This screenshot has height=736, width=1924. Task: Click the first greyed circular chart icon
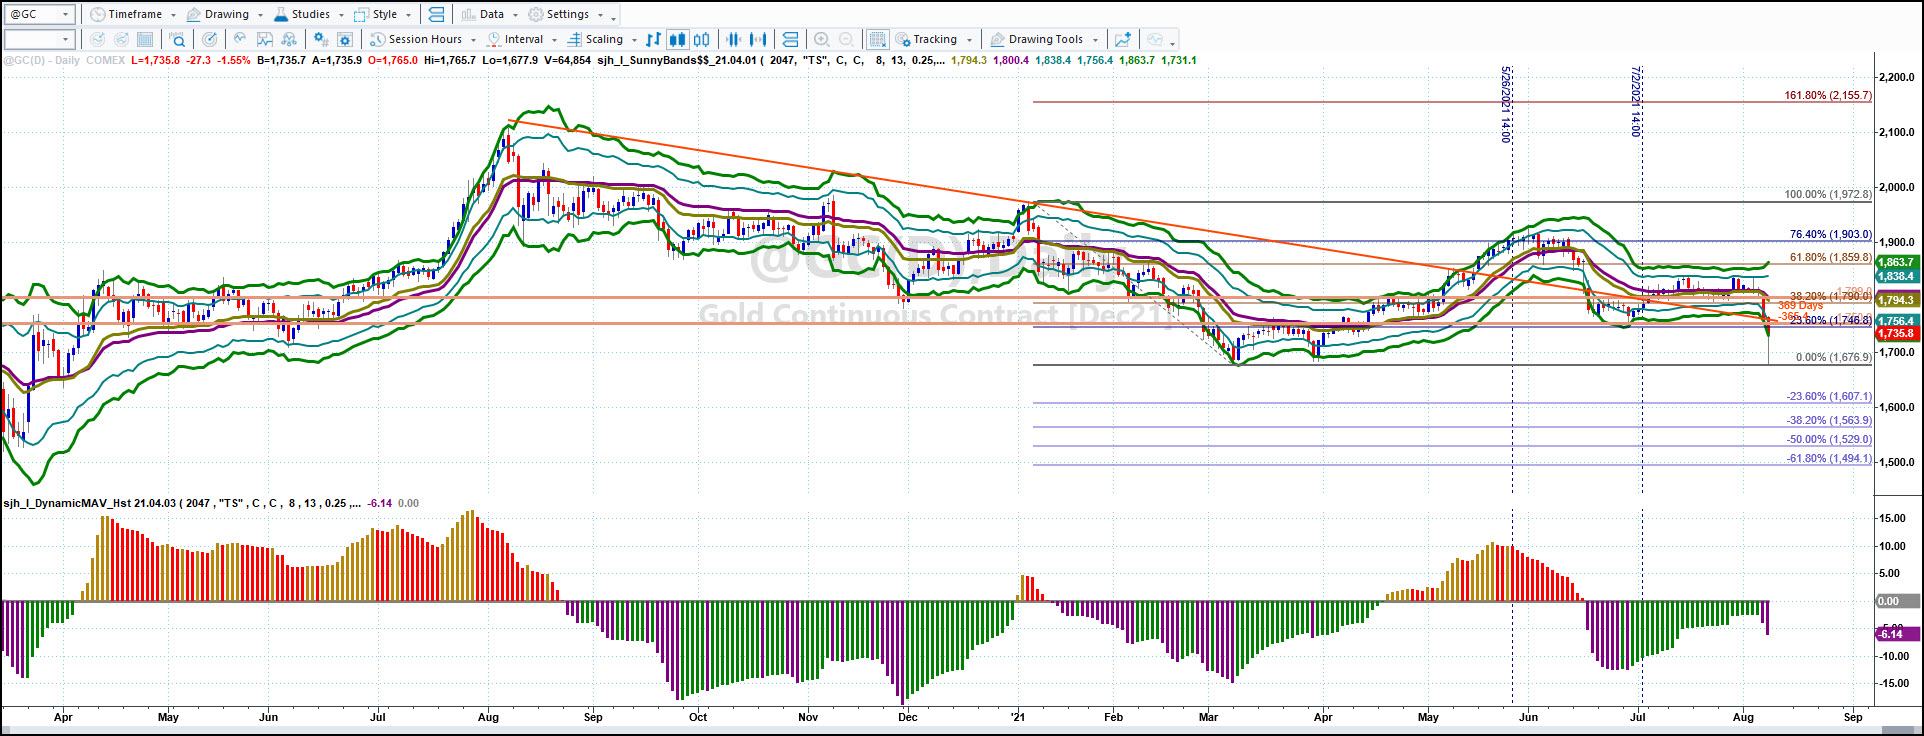click(97, 39)
